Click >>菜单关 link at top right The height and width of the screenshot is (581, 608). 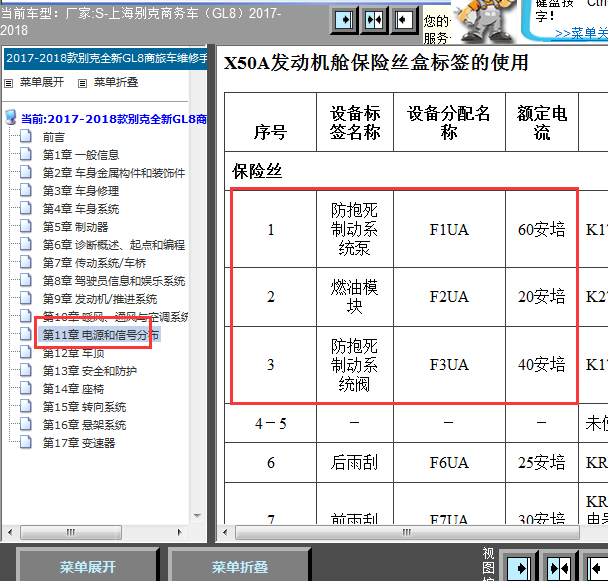click(581, 33)
